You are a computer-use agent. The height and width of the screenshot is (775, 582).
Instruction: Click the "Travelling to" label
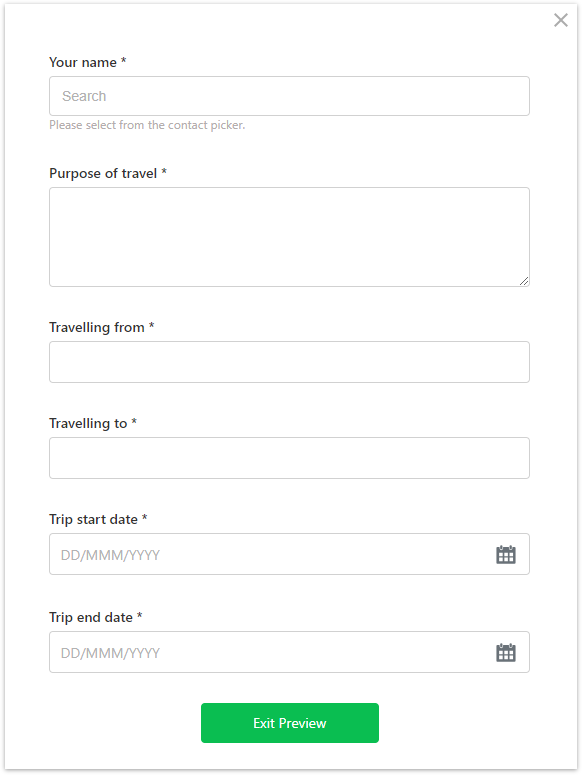click(88, 424)
